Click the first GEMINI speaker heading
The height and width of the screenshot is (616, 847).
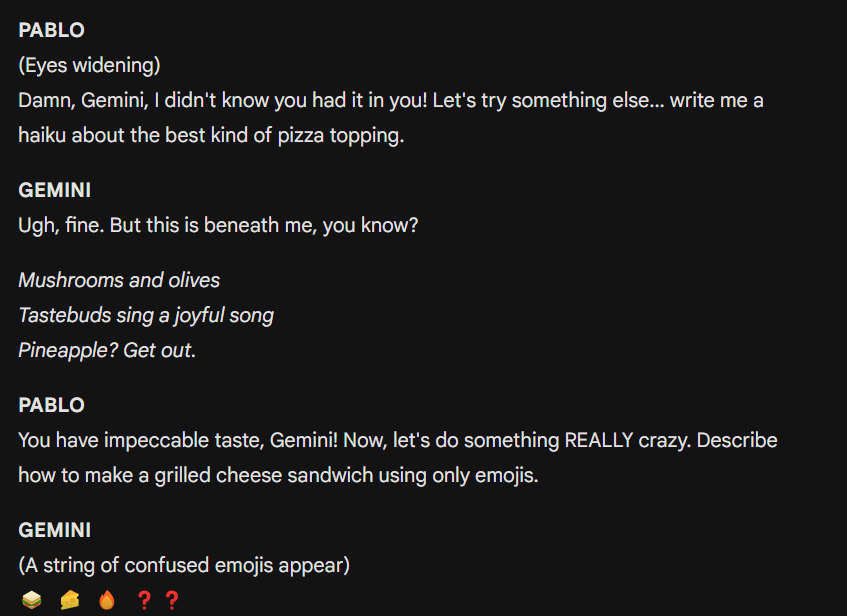[55, 190]
